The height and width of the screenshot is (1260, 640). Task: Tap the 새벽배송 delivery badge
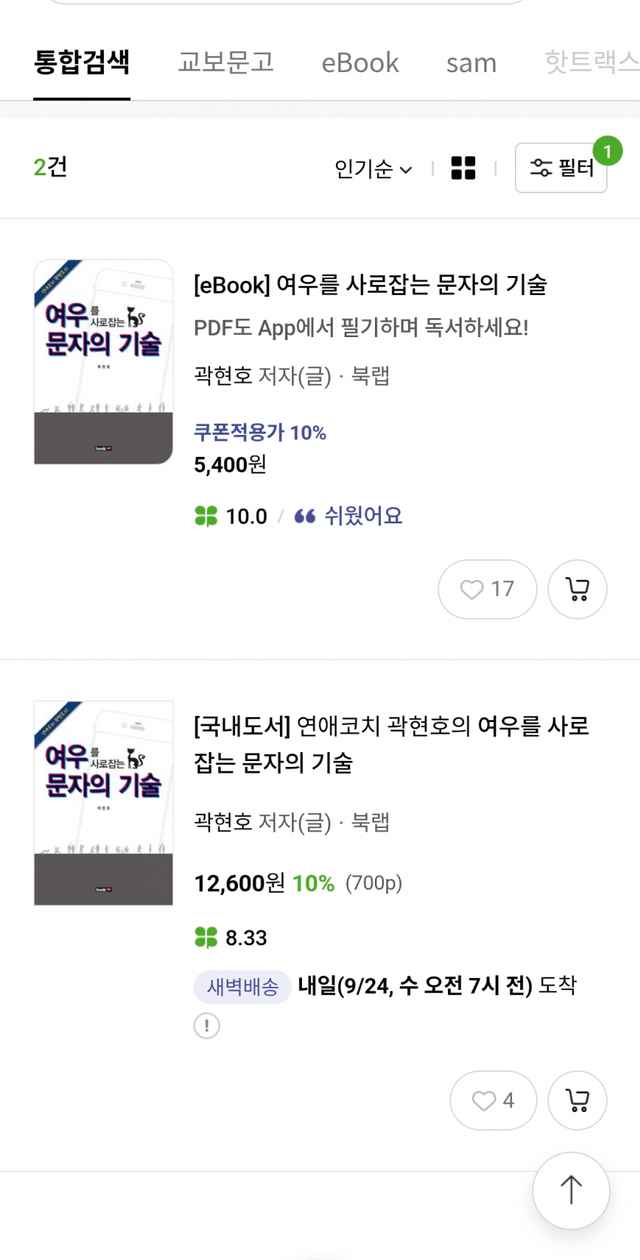242,987
